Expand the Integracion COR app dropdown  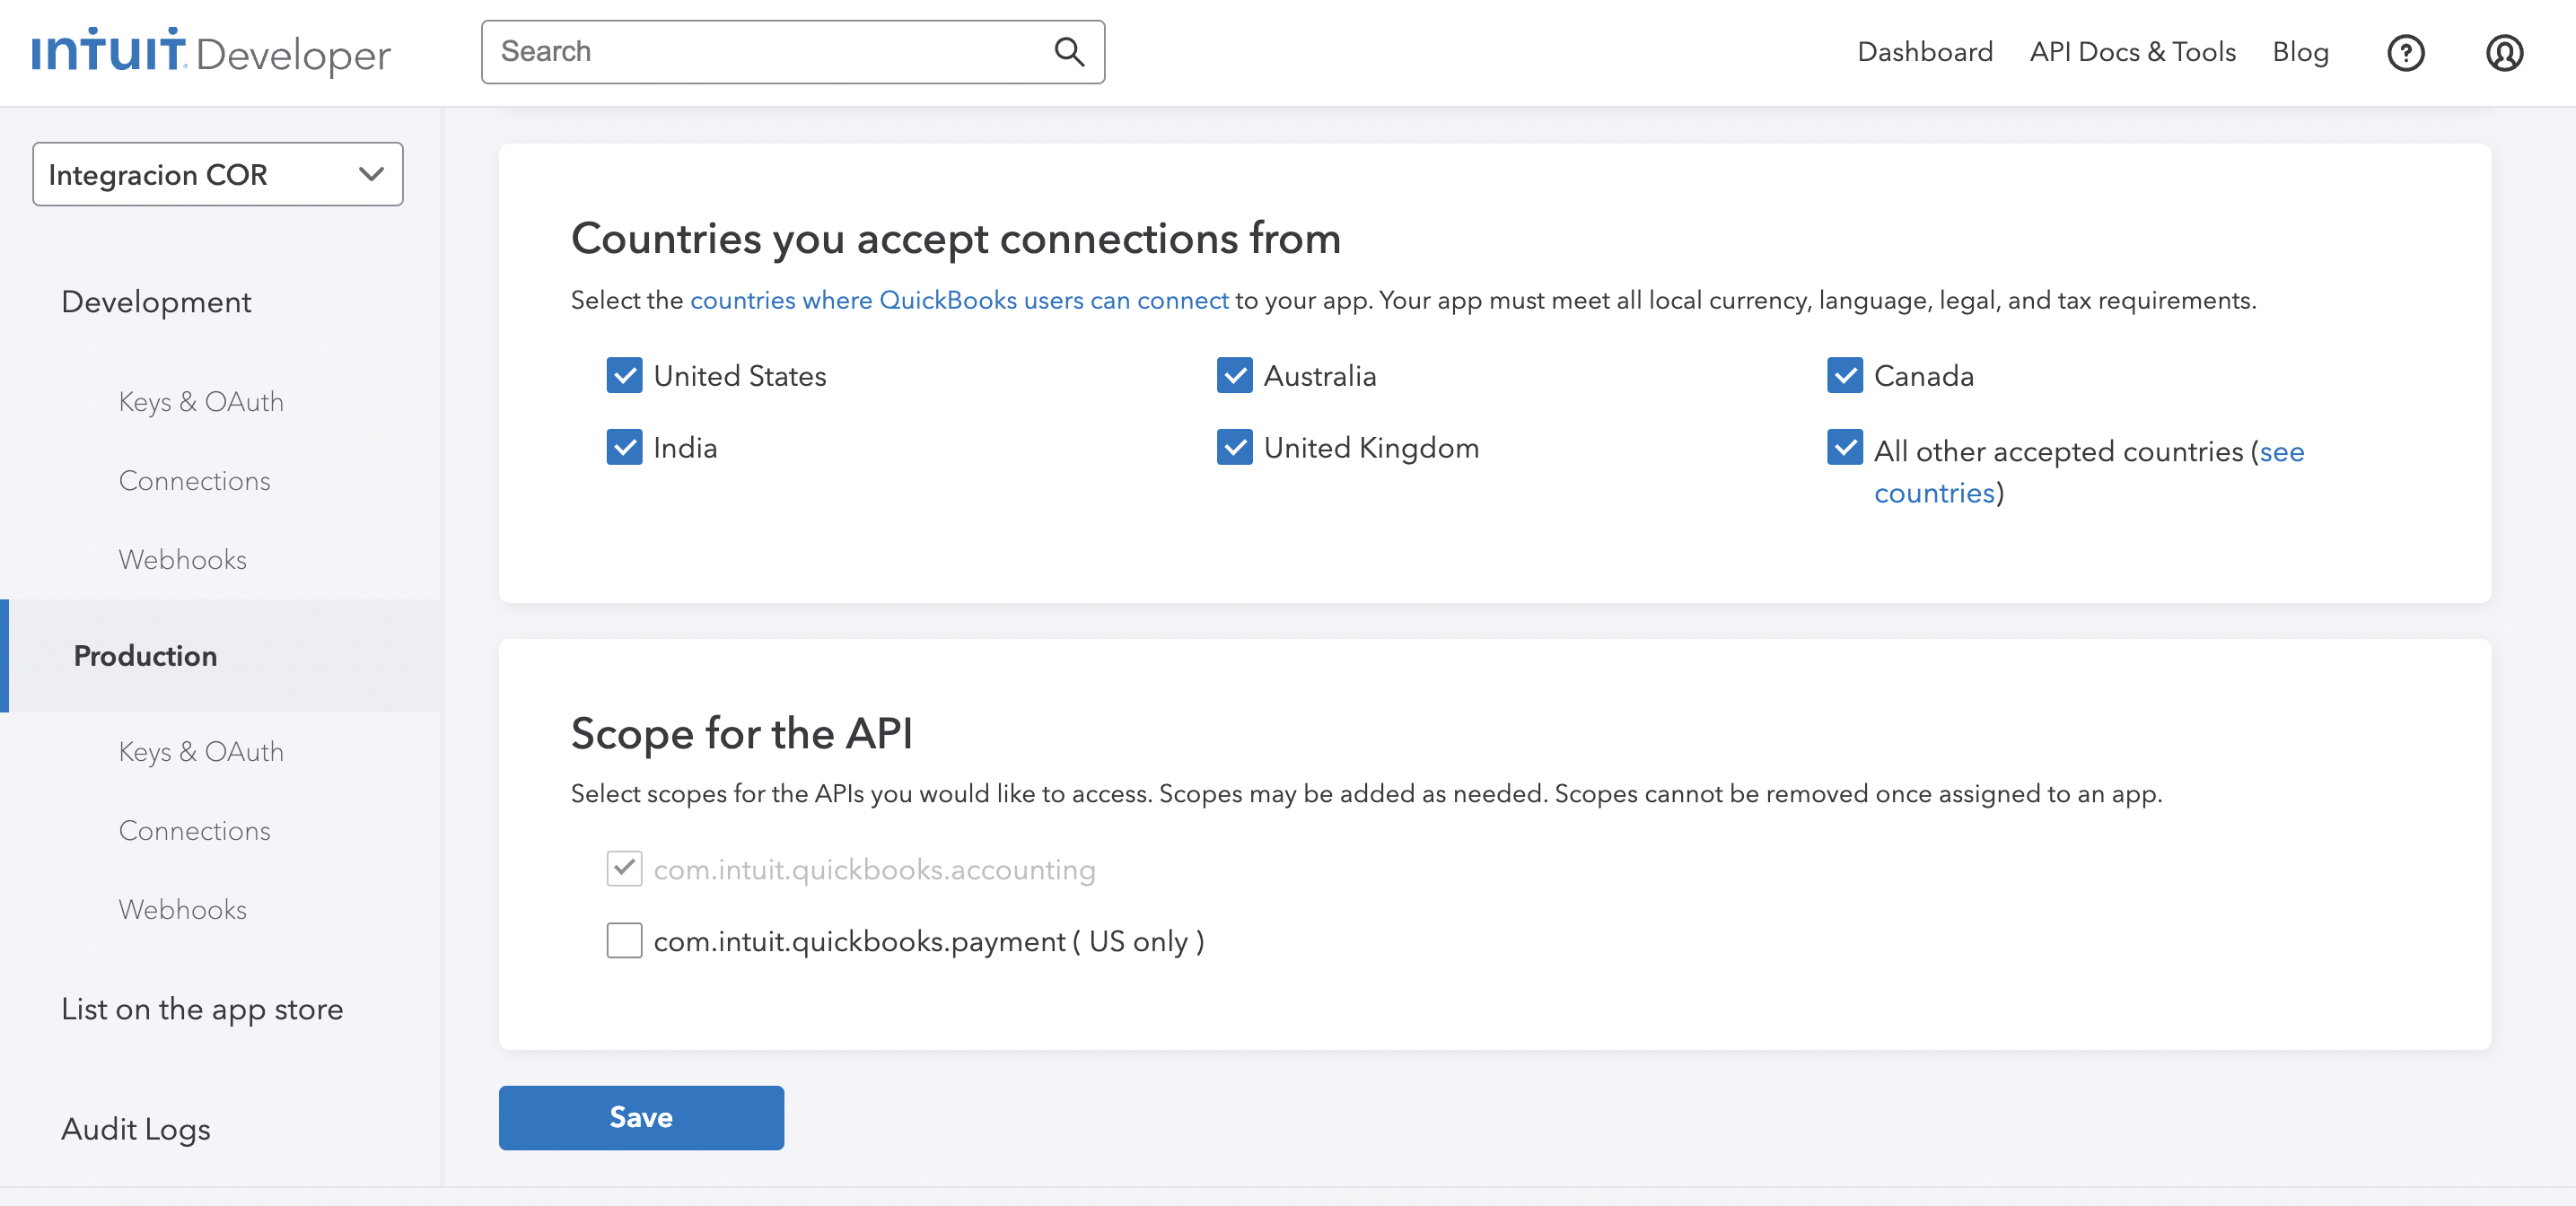click(217, 174)
